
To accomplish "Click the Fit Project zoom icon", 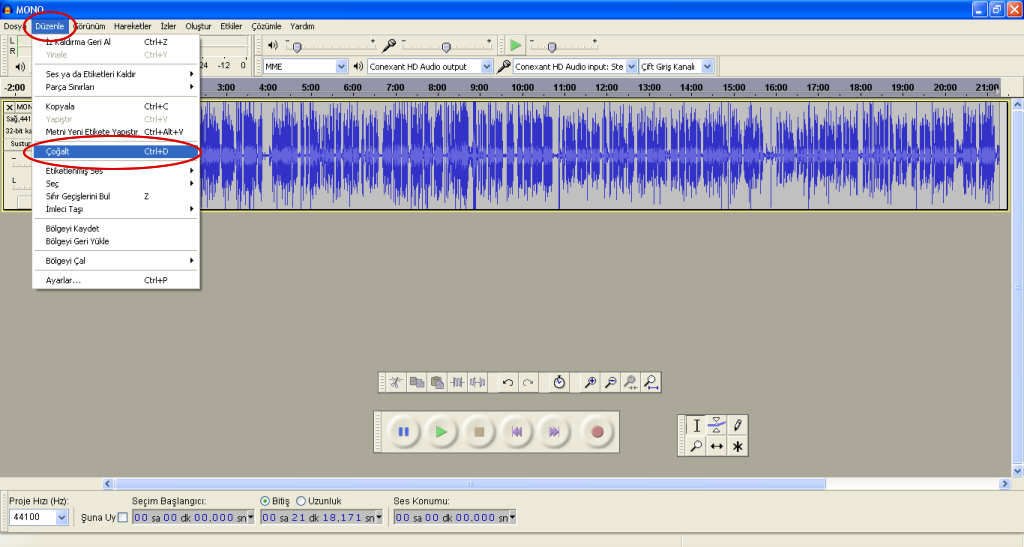I will [x=650, y=383].
